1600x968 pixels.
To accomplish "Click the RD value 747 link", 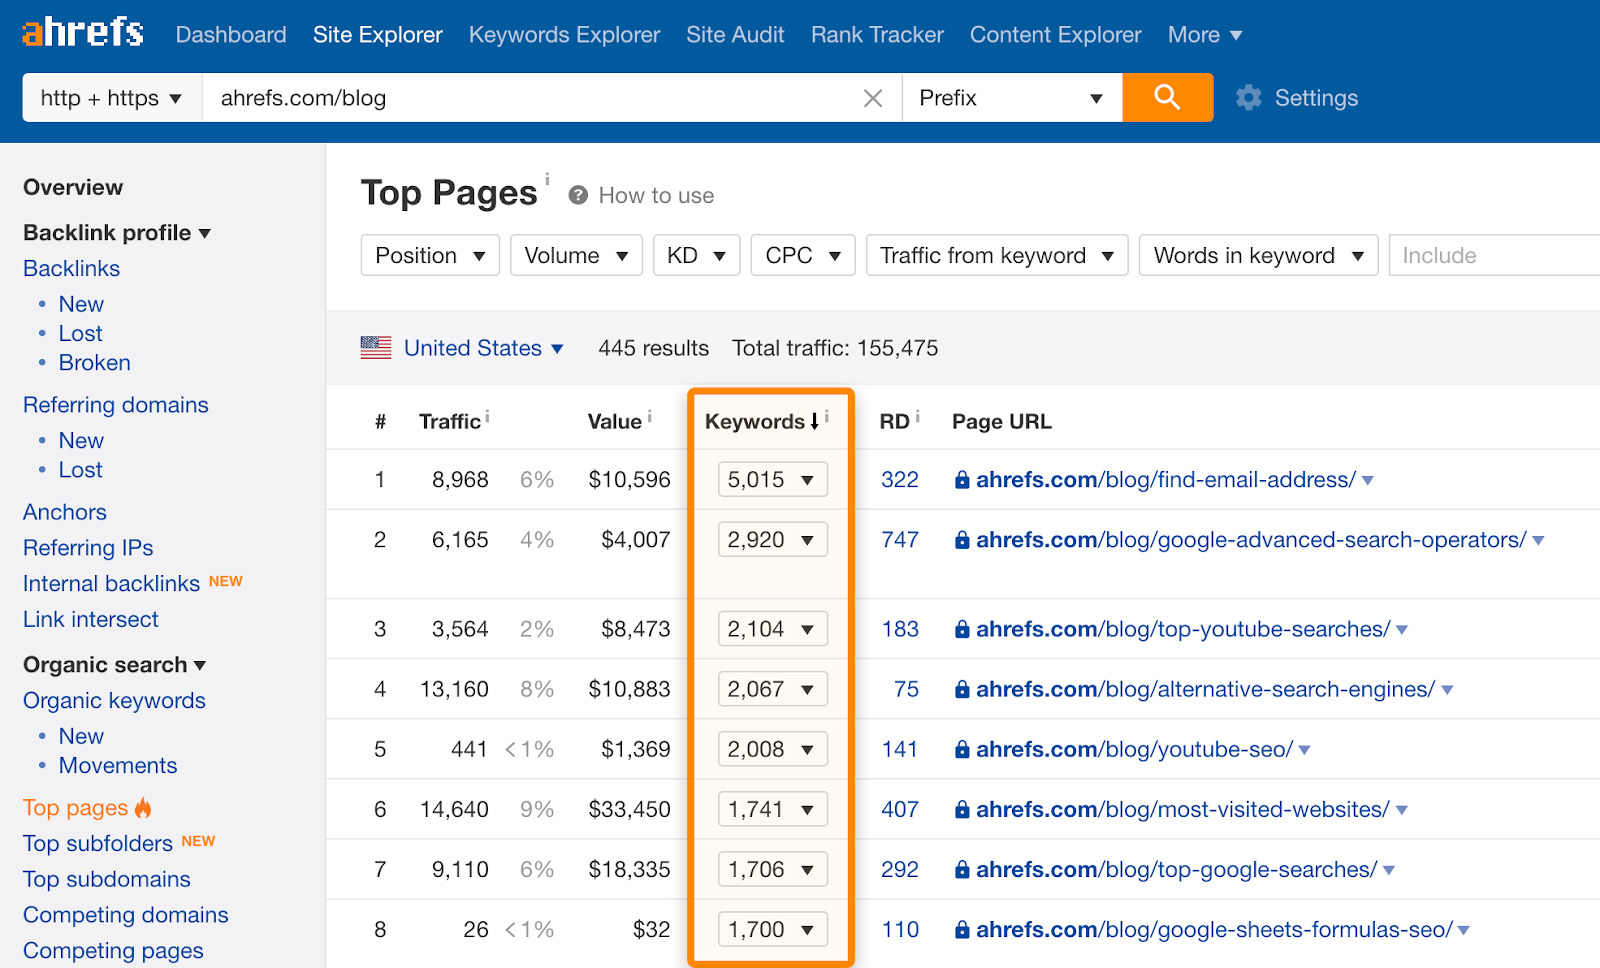I will click(x=899, y=539).
